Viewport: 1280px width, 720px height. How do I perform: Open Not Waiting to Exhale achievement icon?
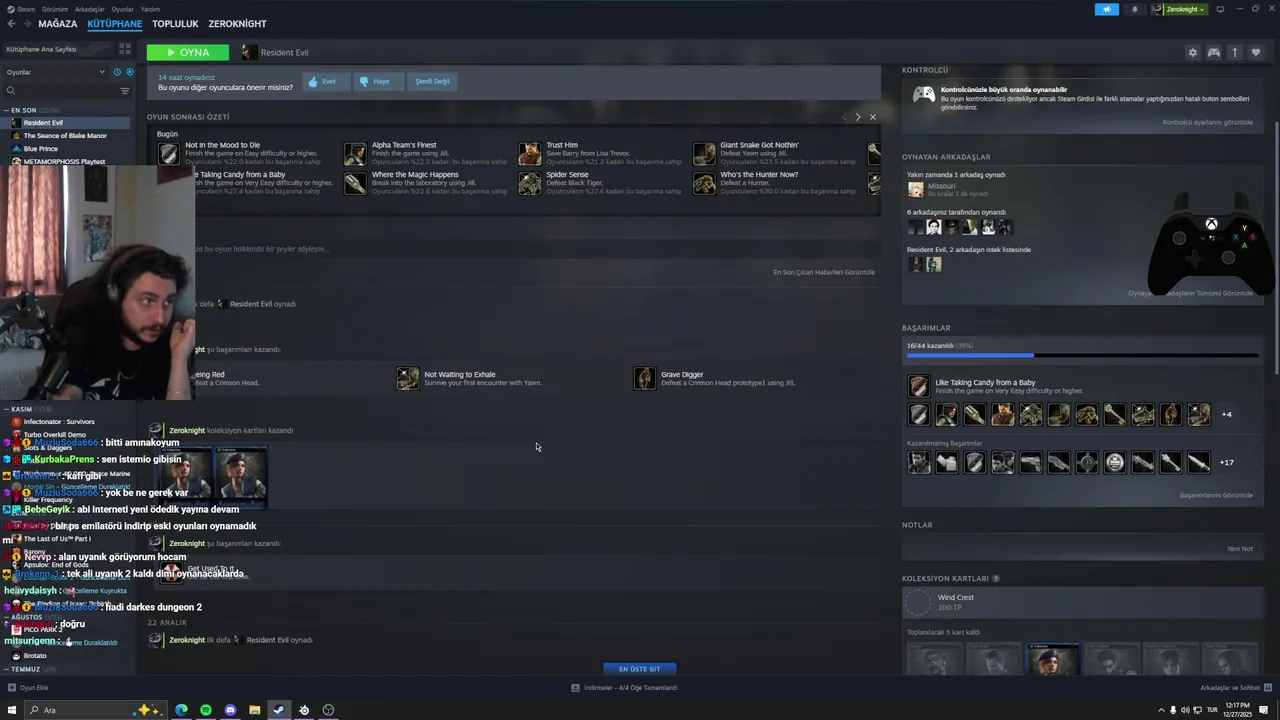[x=408, y=378]
